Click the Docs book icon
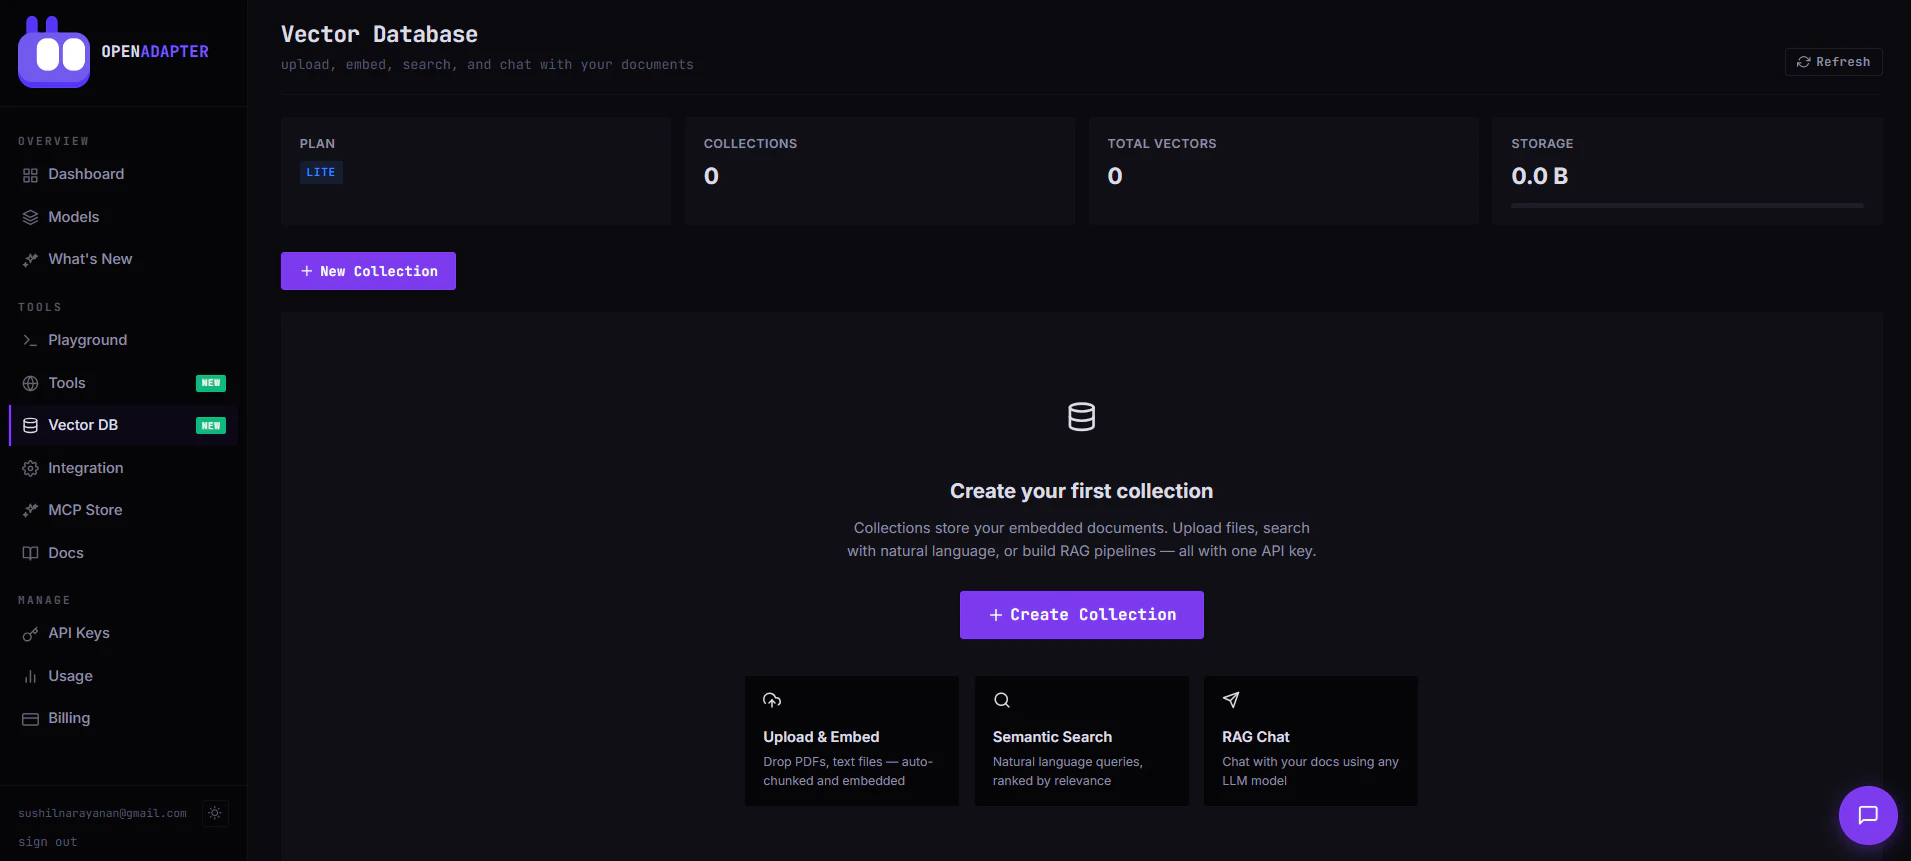This screenshot has height=861, width=1911. click(x=30, y=554)
